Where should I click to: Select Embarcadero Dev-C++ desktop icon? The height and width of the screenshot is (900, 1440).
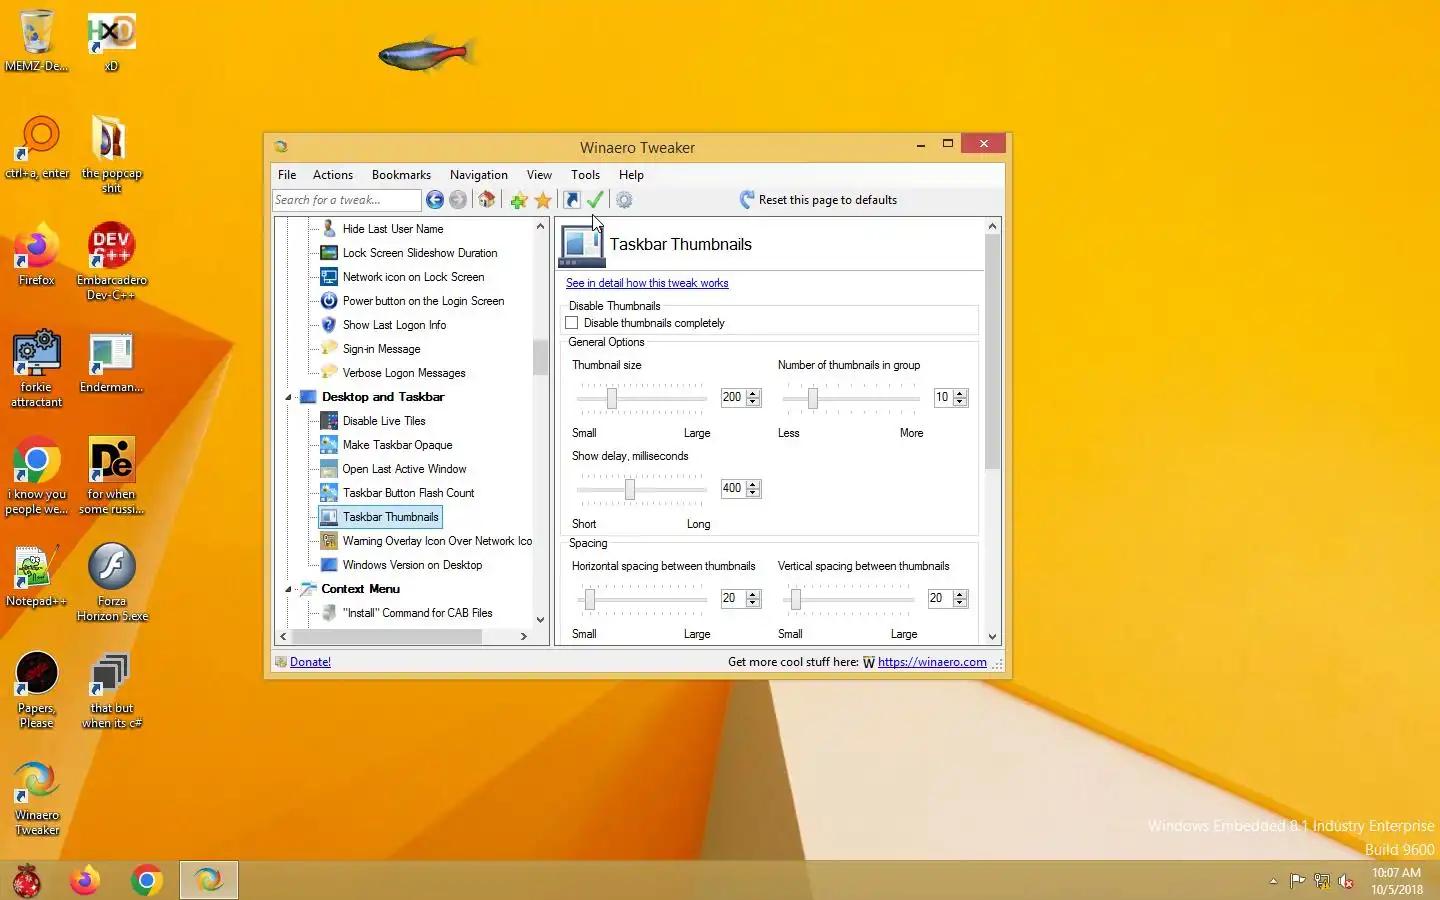tap(111, 262)
